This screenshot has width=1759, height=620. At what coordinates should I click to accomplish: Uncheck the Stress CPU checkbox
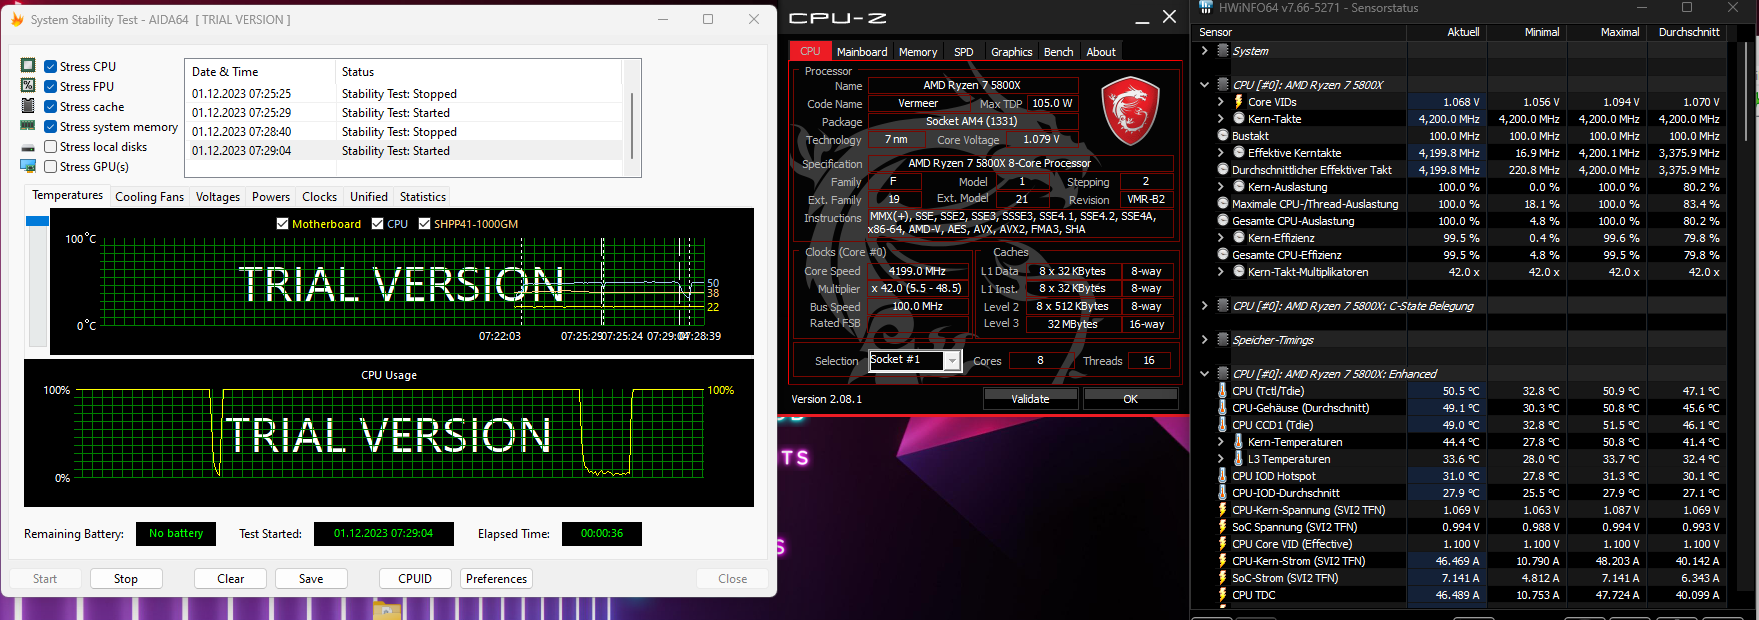point(50,67)
